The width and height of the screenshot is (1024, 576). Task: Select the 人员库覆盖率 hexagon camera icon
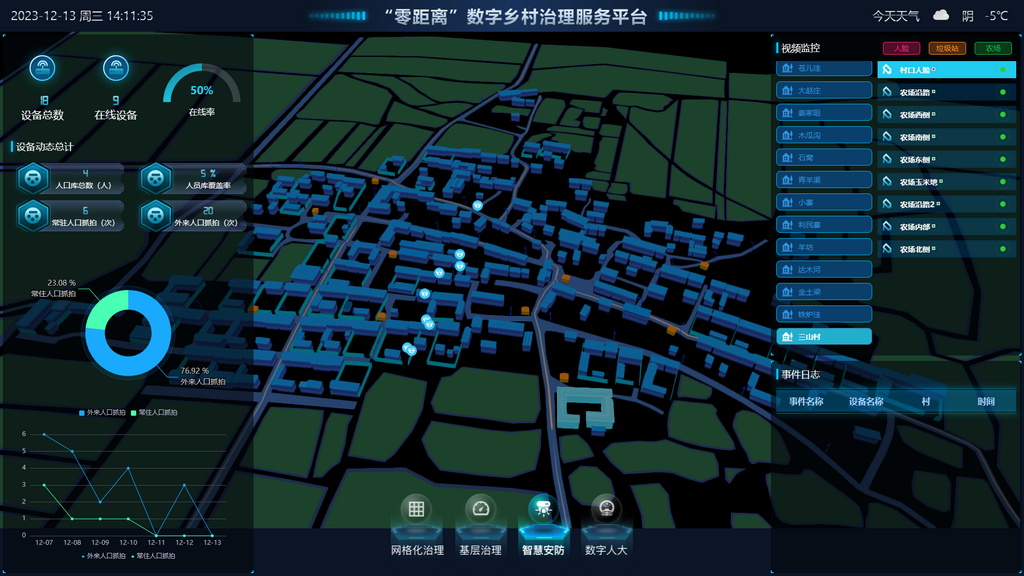155,178
